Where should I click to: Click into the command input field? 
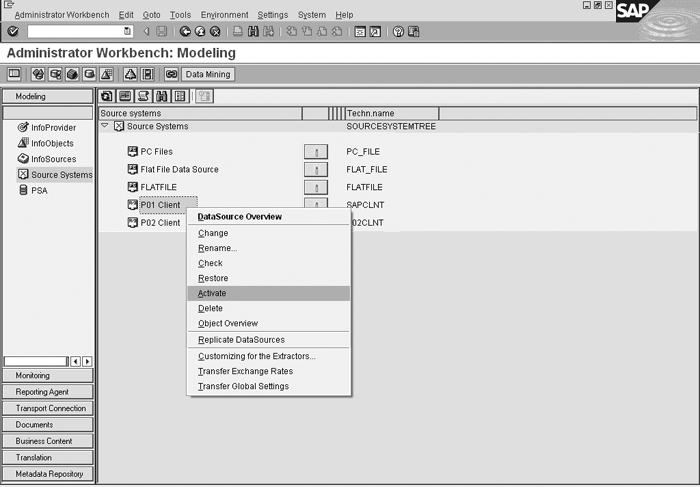(76, 31)
